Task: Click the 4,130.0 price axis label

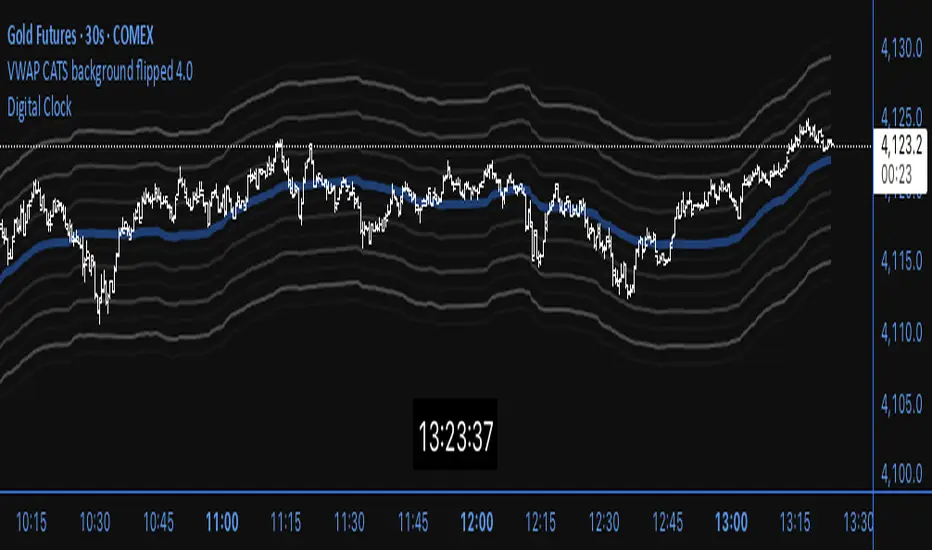Action: (x=902, y=48)
